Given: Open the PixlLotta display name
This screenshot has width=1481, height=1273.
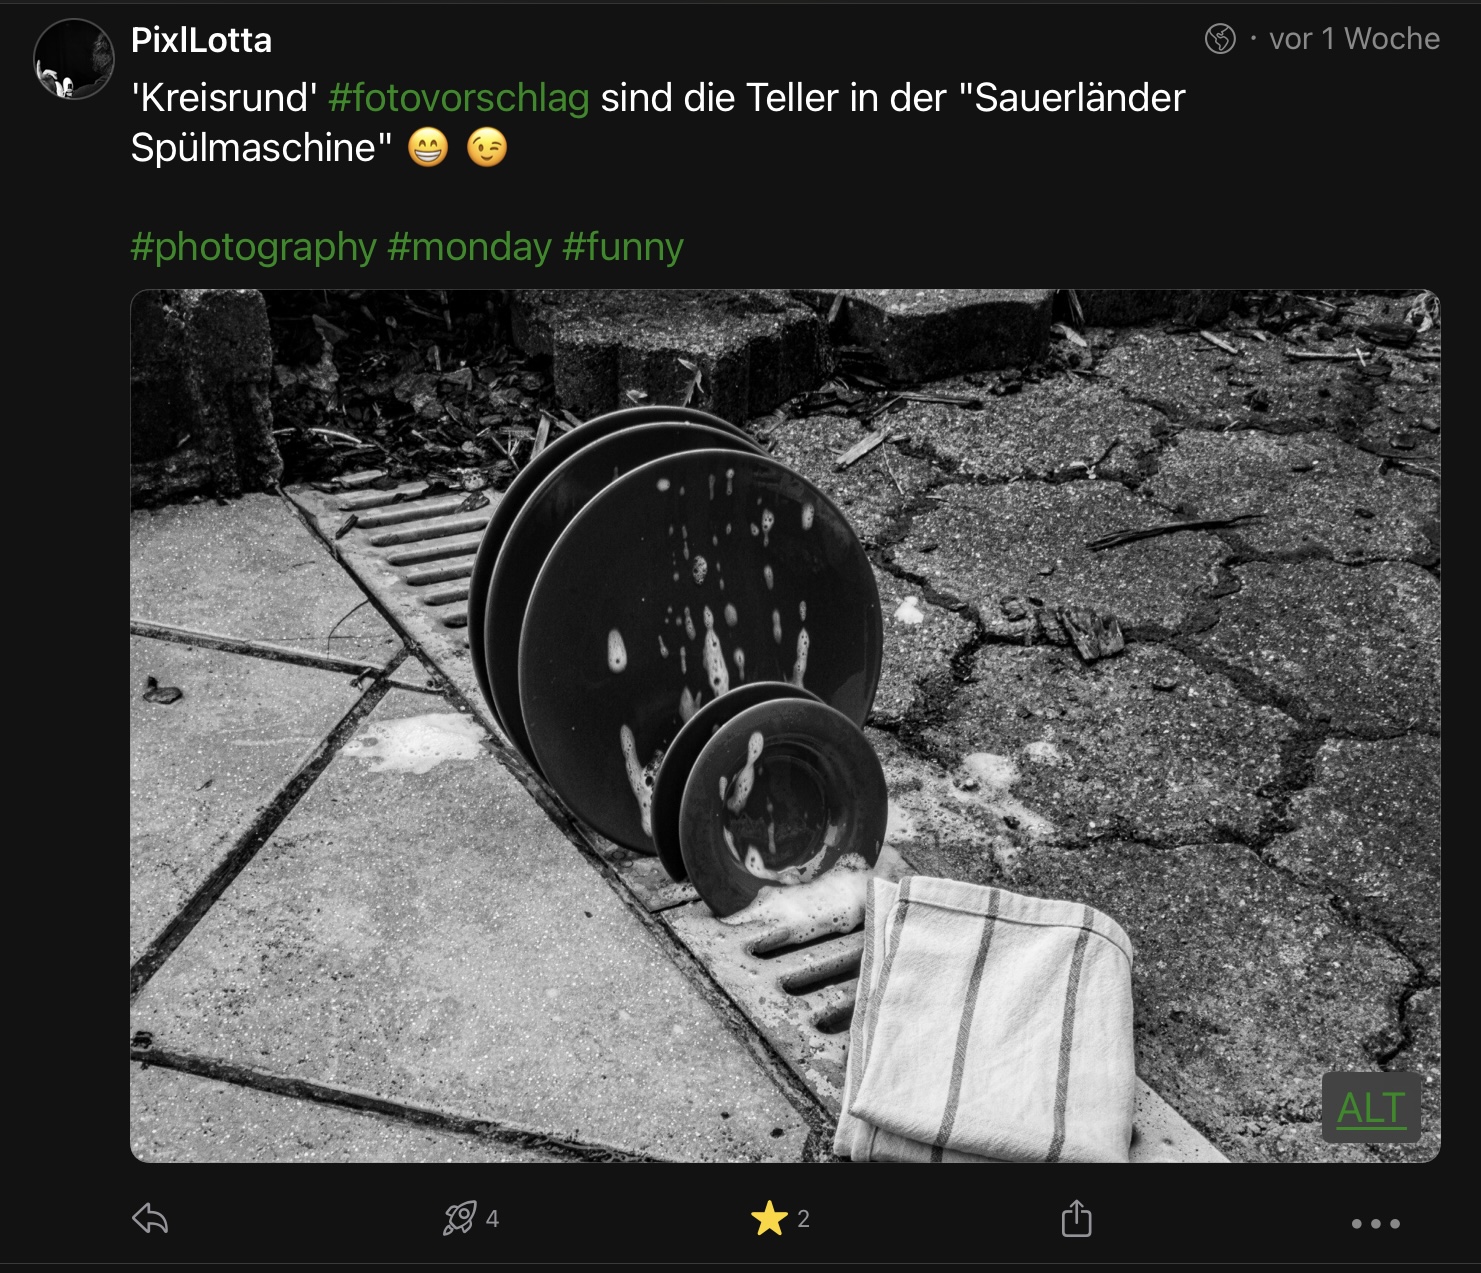Looking at the screenshot, I should click(201, 40).
